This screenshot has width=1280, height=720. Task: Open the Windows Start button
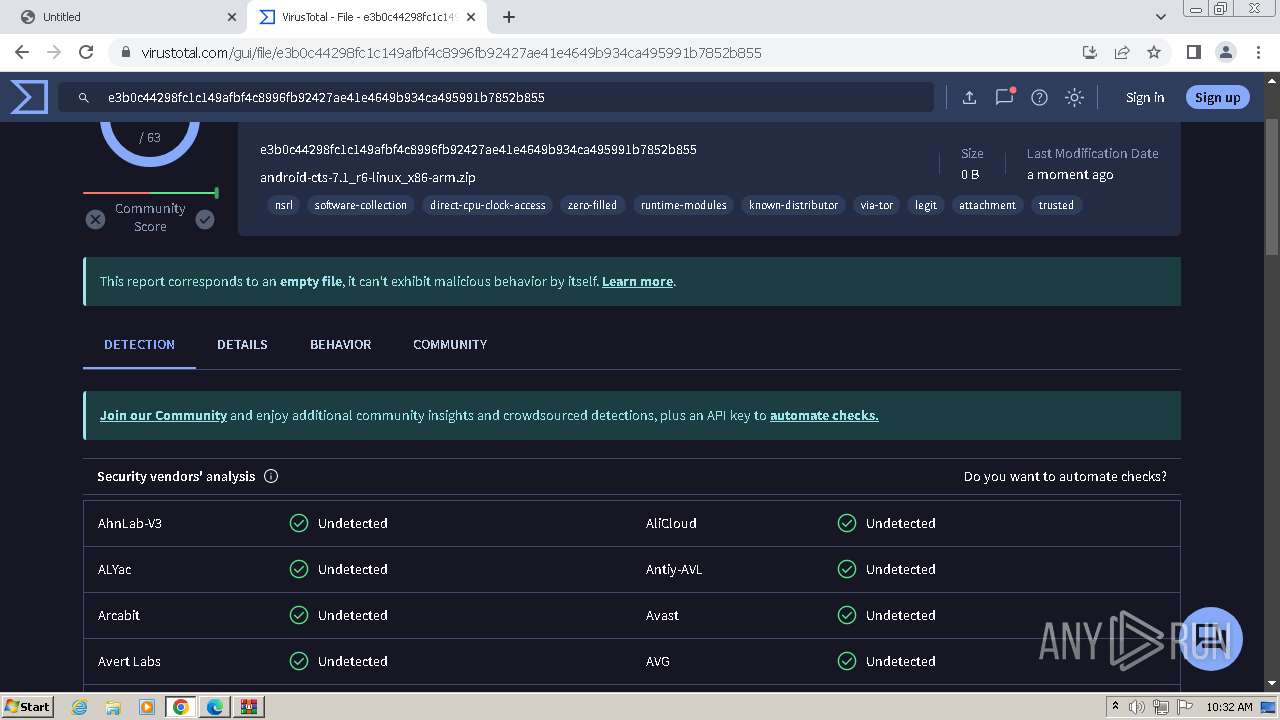[27, 706]
